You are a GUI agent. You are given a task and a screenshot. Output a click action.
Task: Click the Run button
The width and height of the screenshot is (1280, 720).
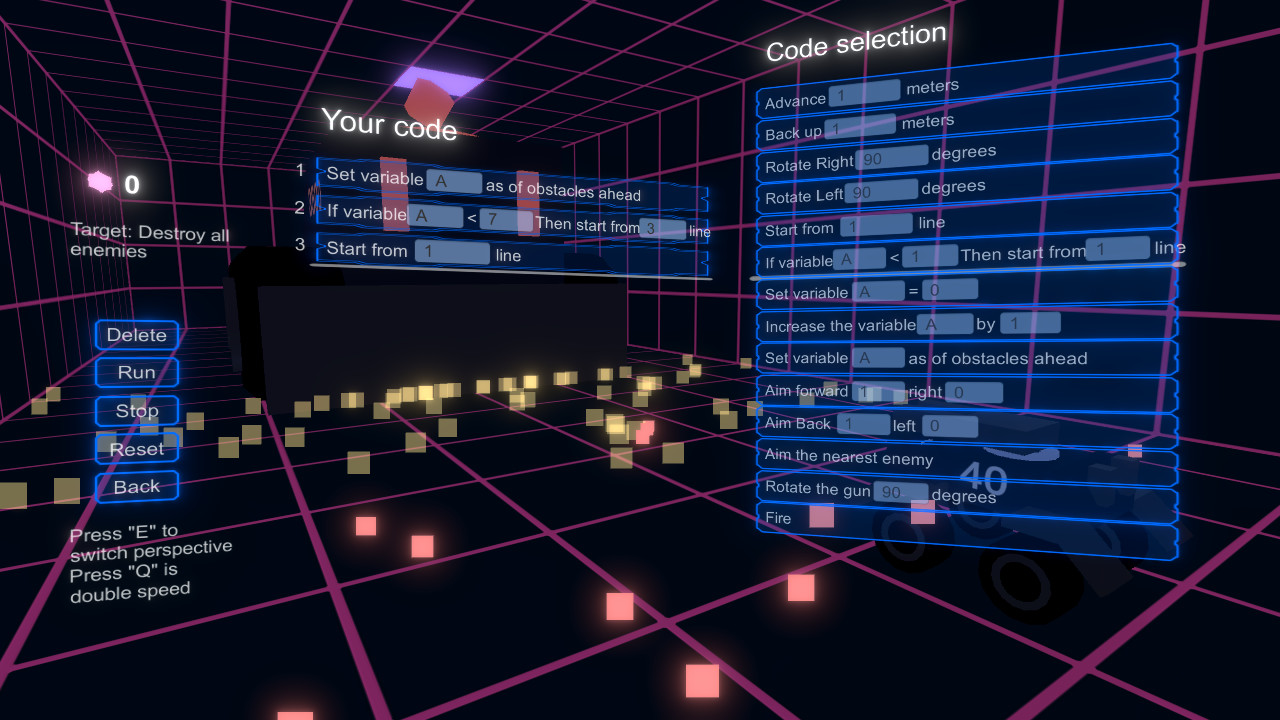tap(137, 372)
